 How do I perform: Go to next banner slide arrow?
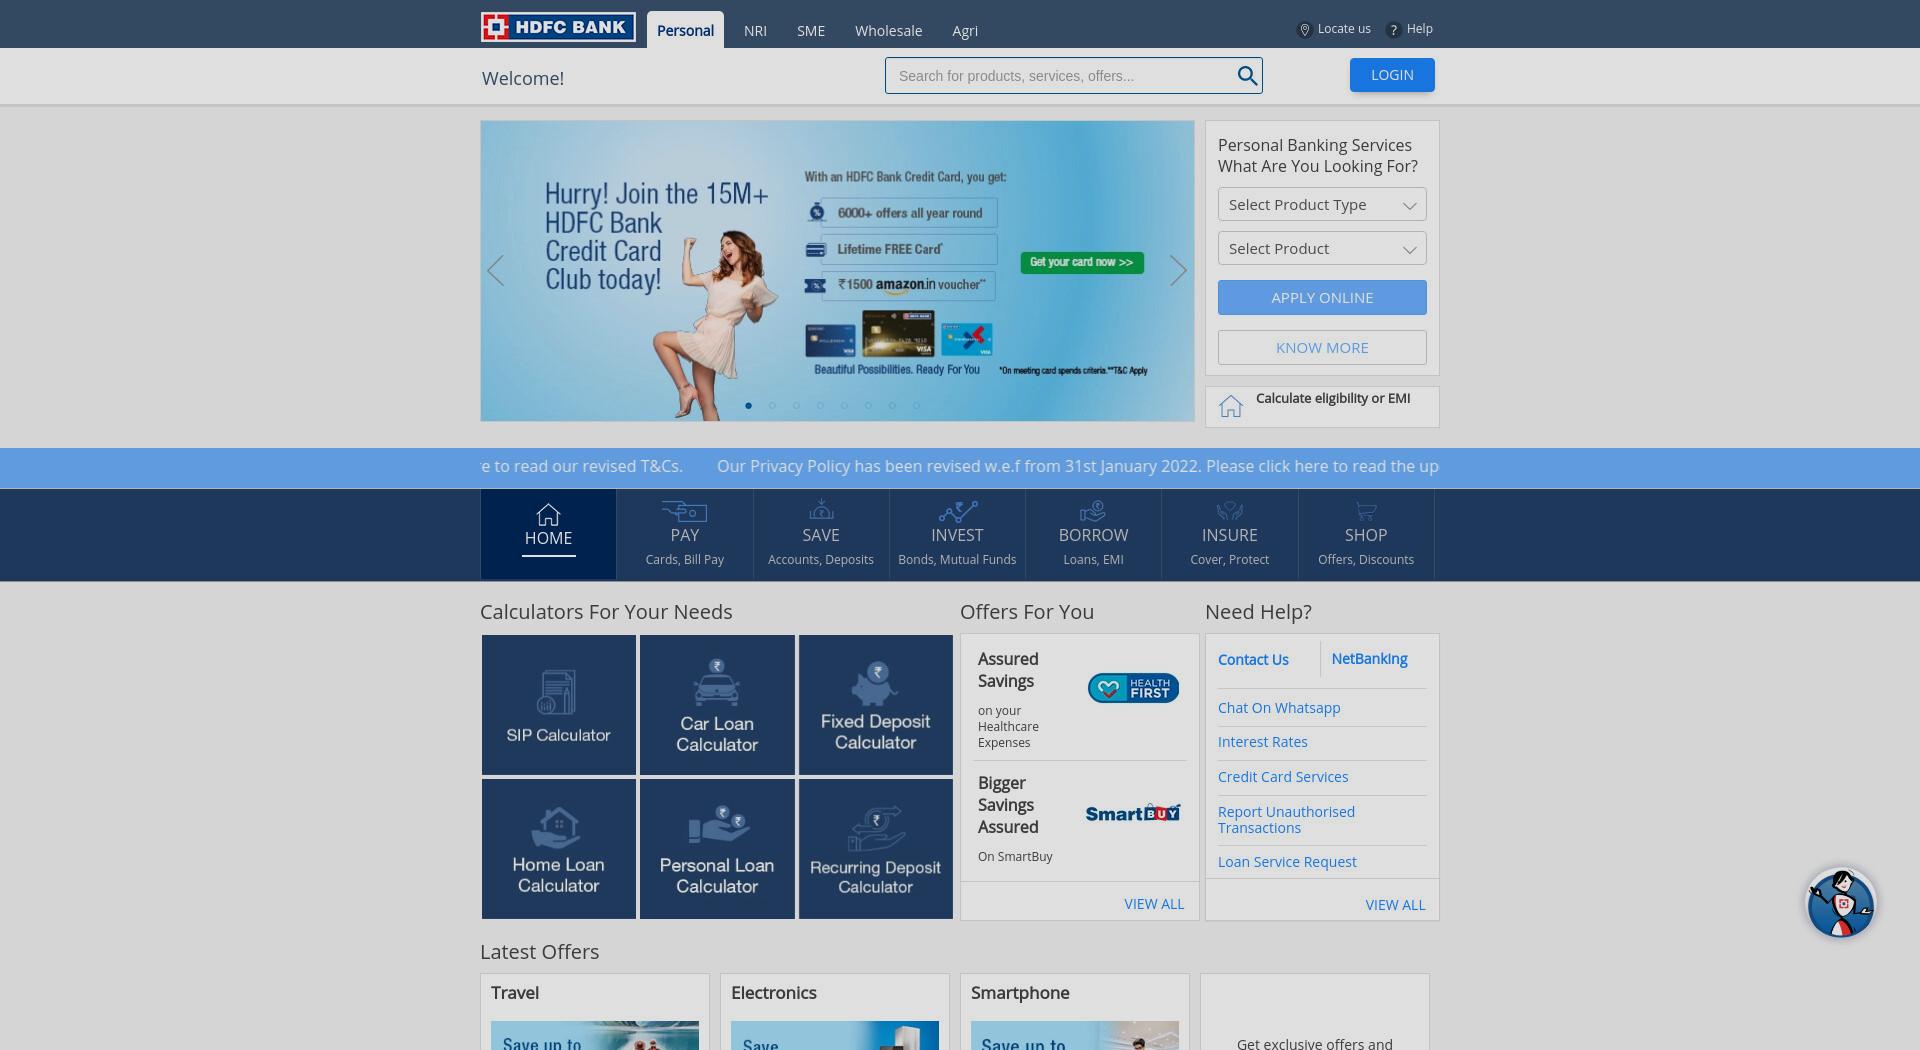(1179, 271)
